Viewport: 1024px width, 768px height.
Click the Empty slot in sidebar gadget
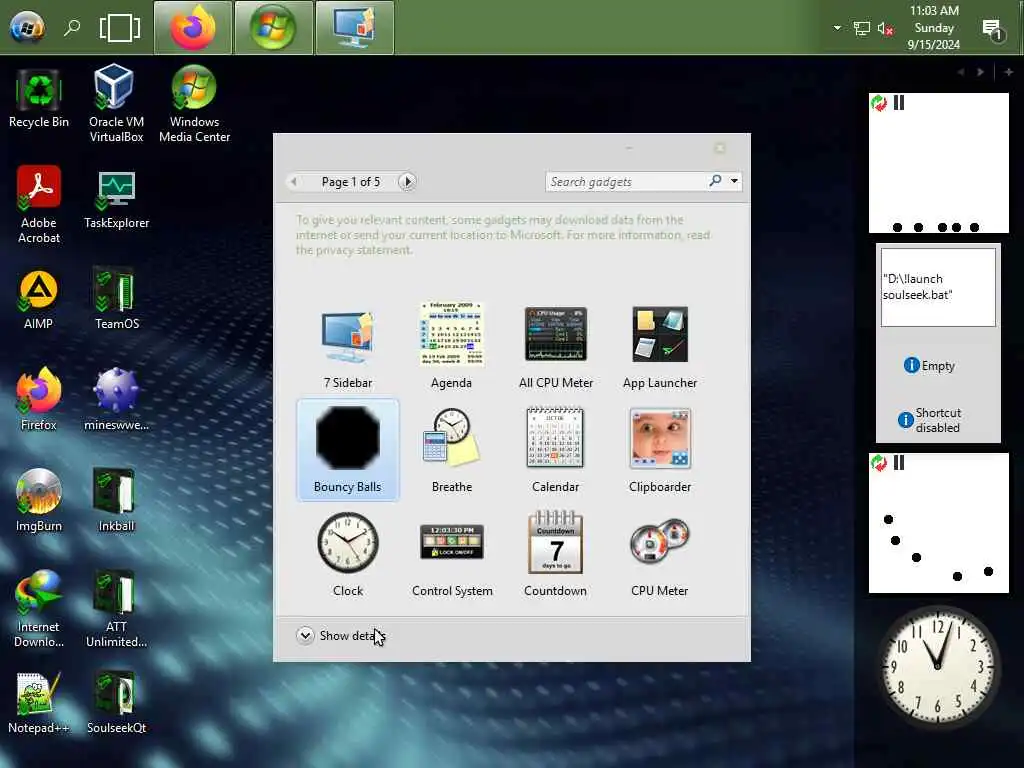[930, 366]
